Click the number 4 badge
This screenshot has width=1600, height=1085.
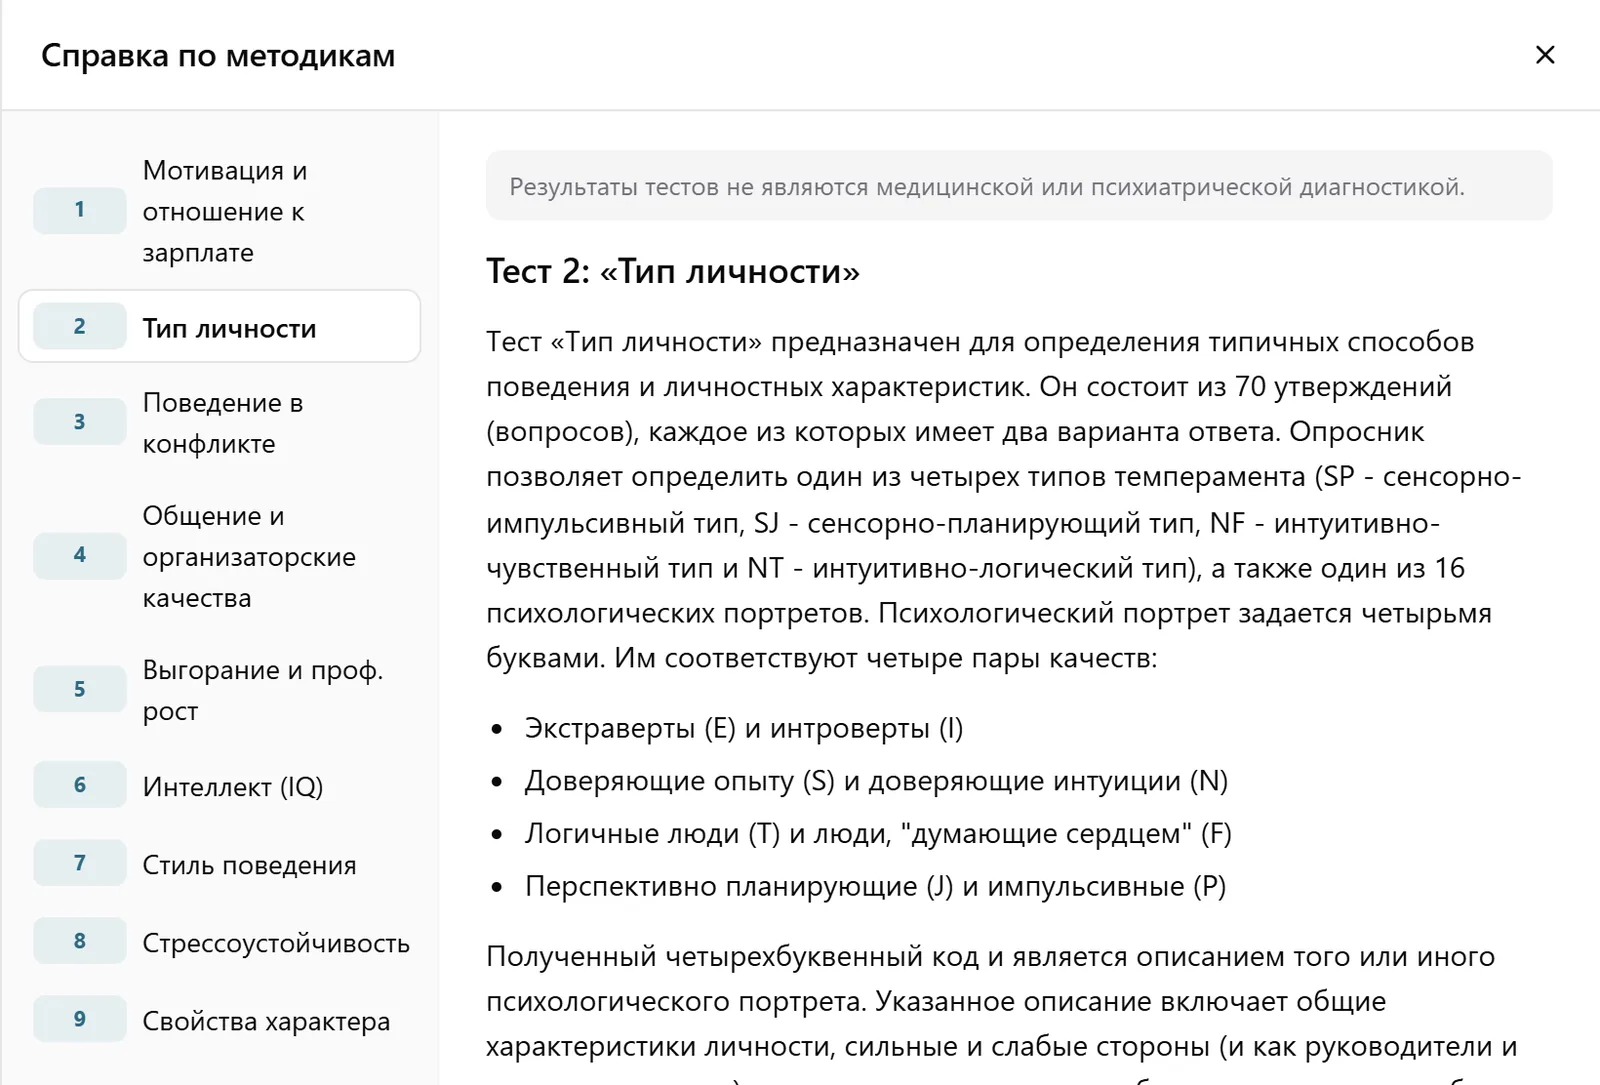point(80,555)
